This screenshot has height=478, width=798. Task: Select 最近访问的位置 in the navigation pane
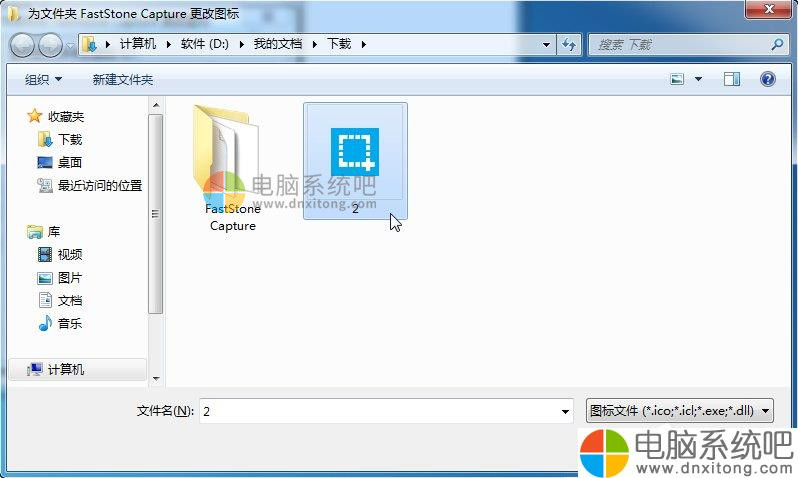100,186
